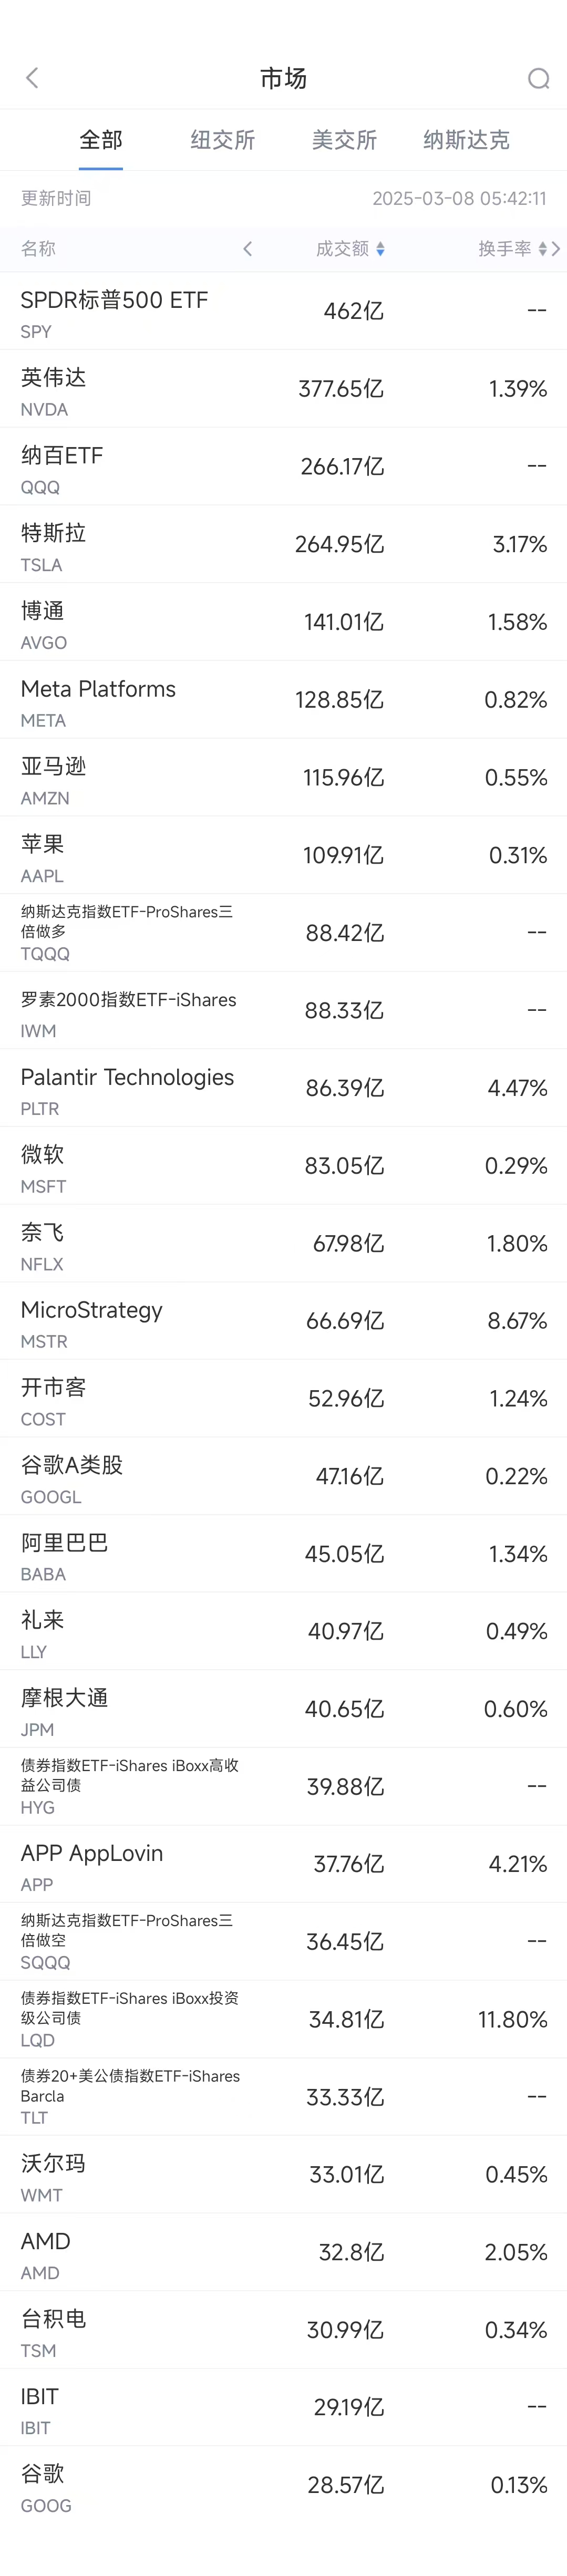Select the 全部 tab
567x2576 pixels.
coord(101,140)
